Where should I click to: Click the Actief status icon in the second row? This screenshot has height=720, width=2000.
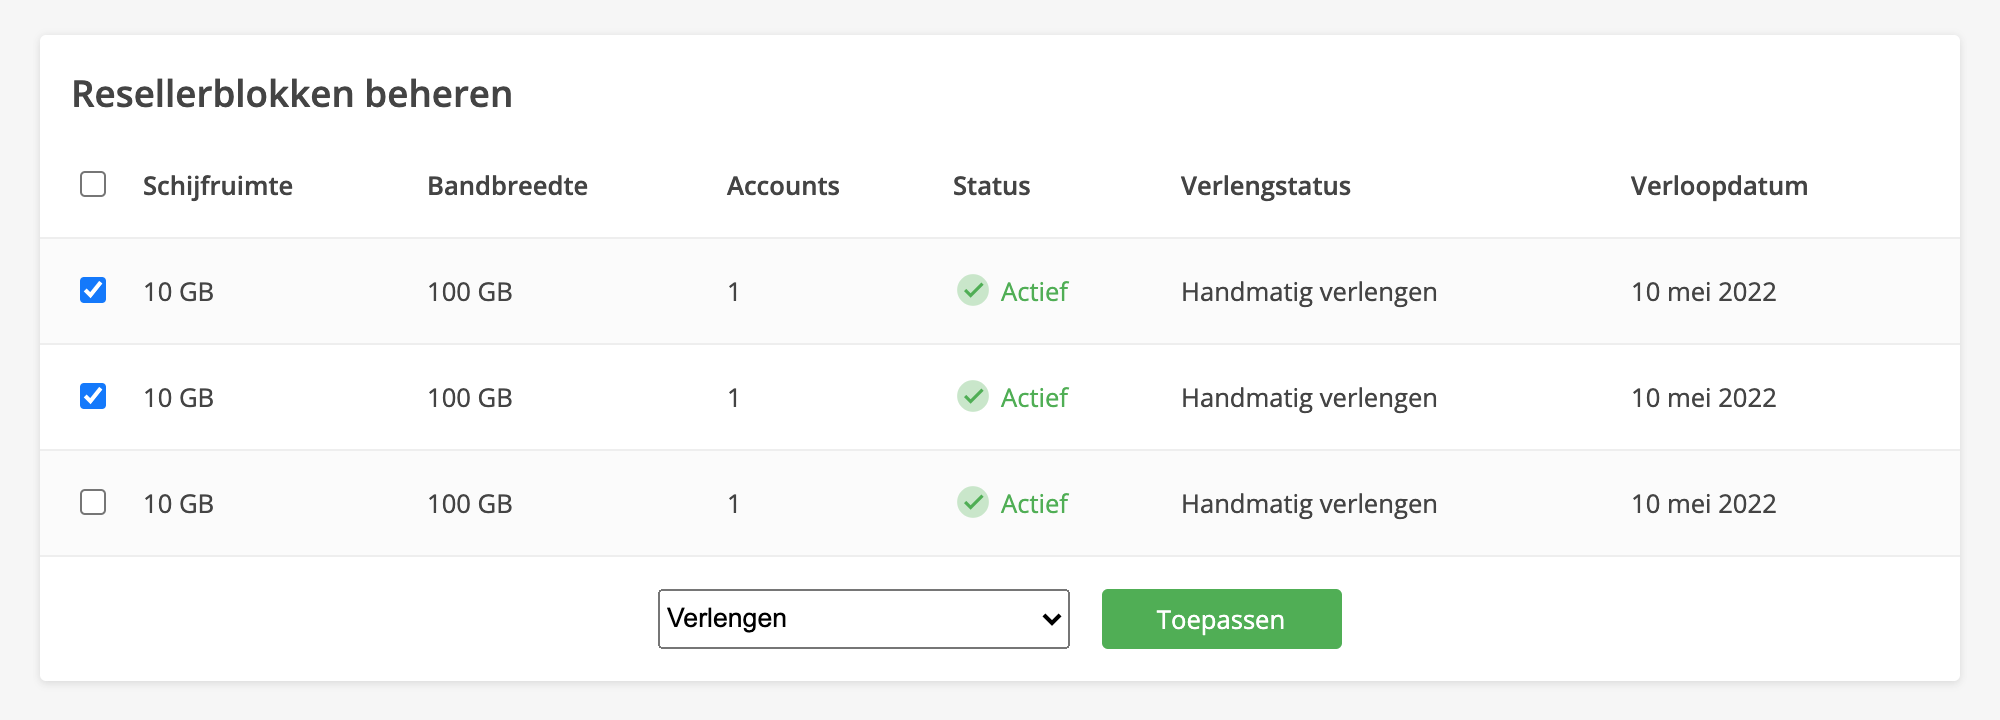pyautogui.click(x=971, y=397)
